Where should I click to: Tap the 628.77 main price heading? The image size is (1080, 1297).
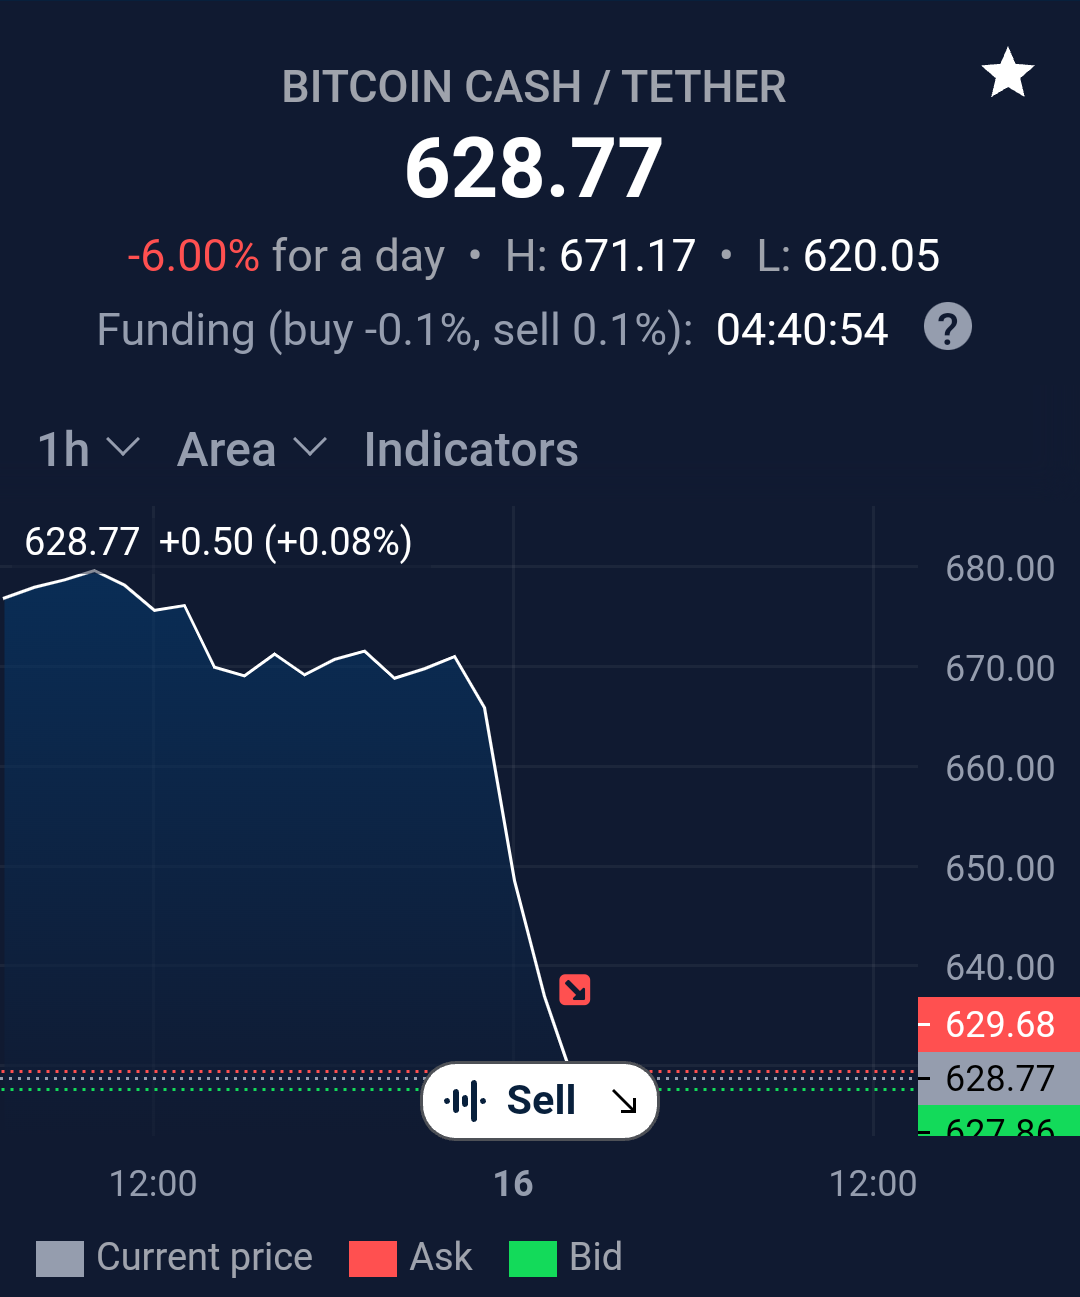(x=534, y=168)
